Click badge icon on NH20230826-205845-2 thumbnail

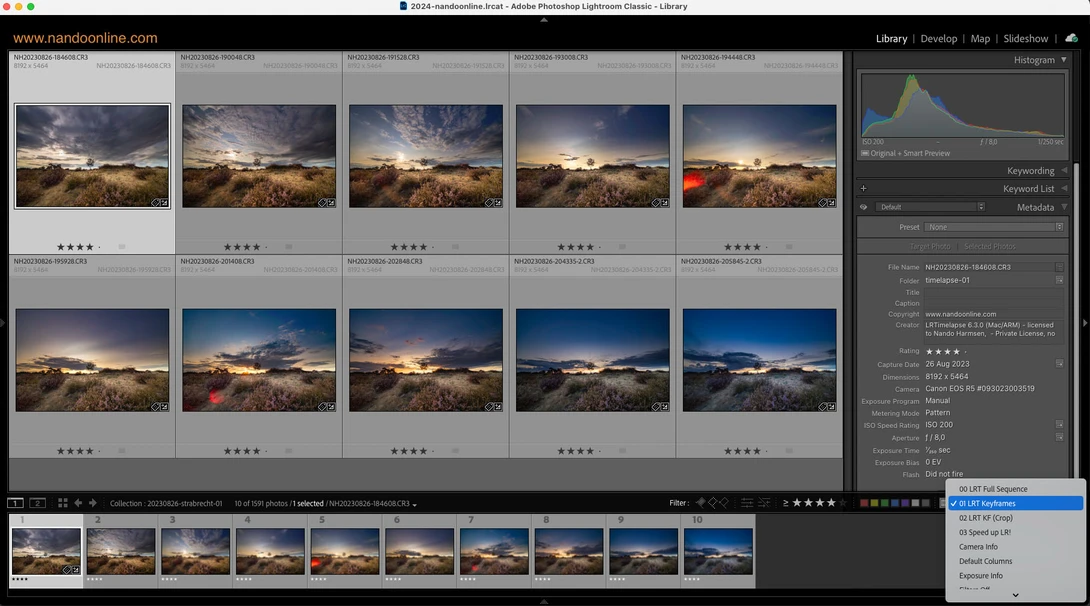coord(827,407)
